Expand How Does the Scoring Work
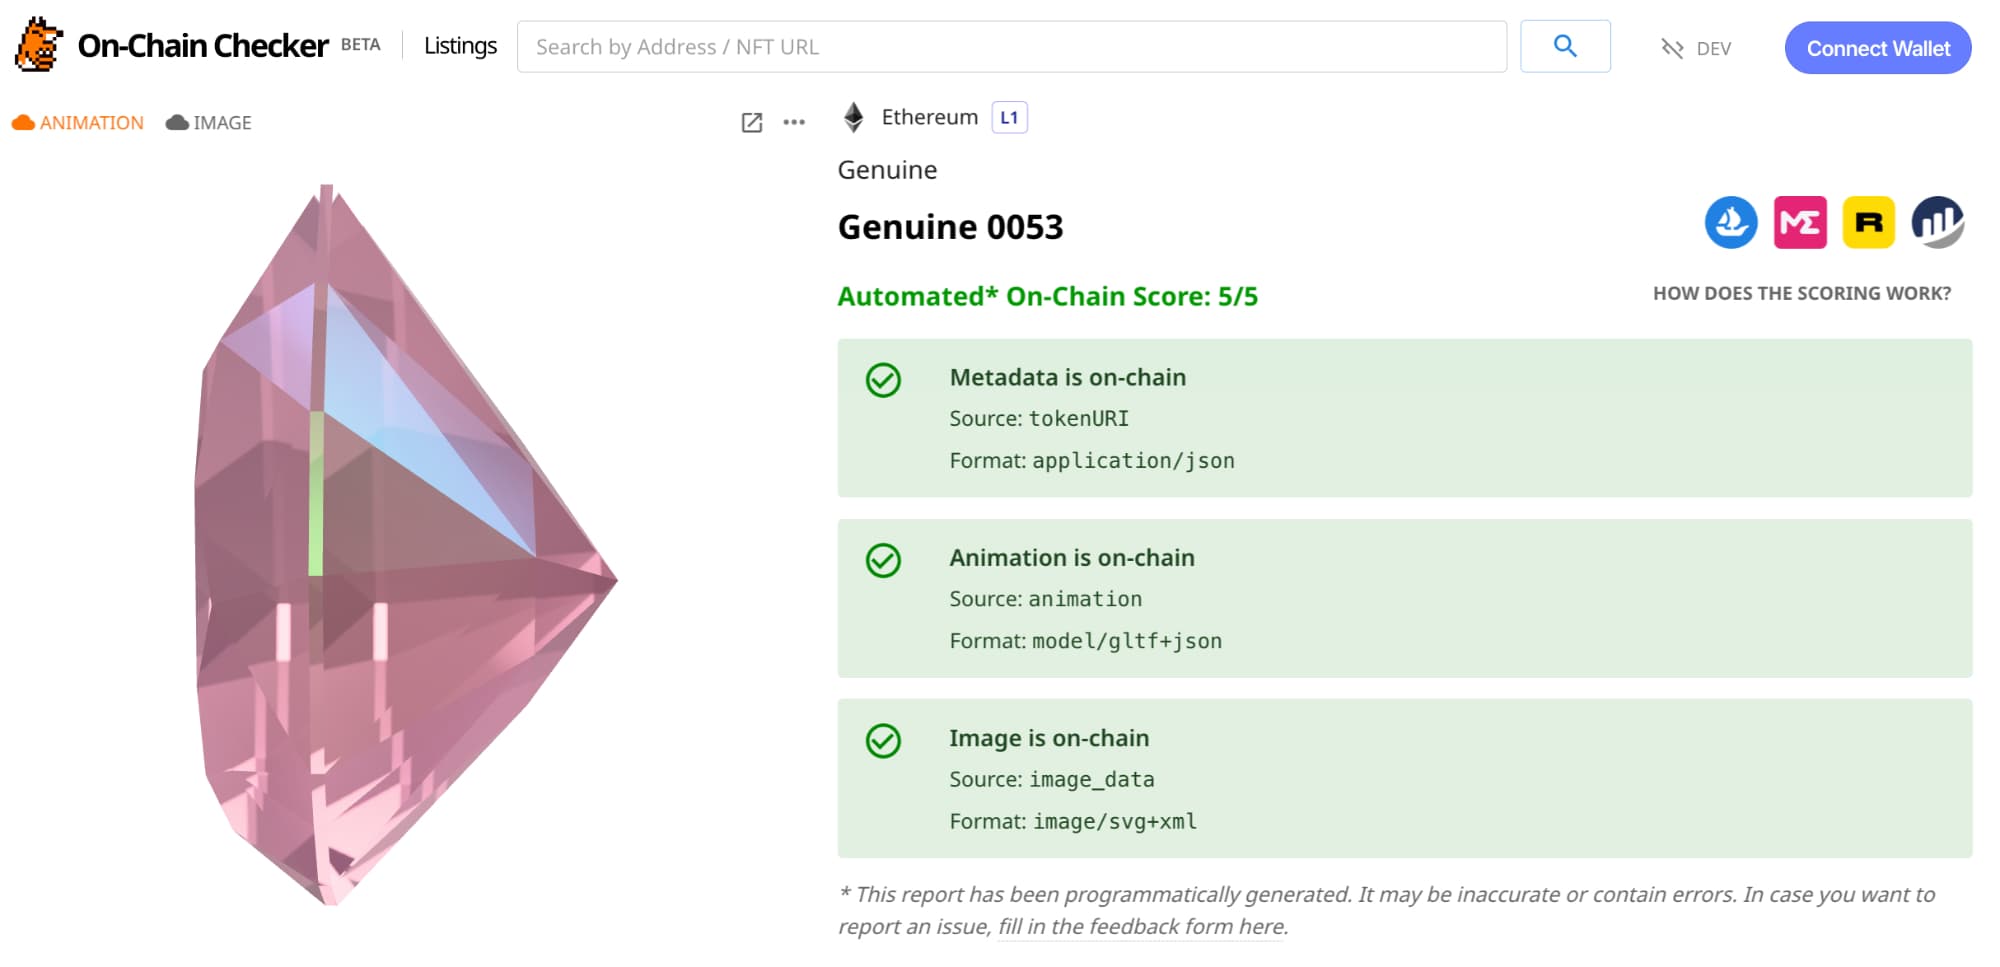 point(1801,293)
